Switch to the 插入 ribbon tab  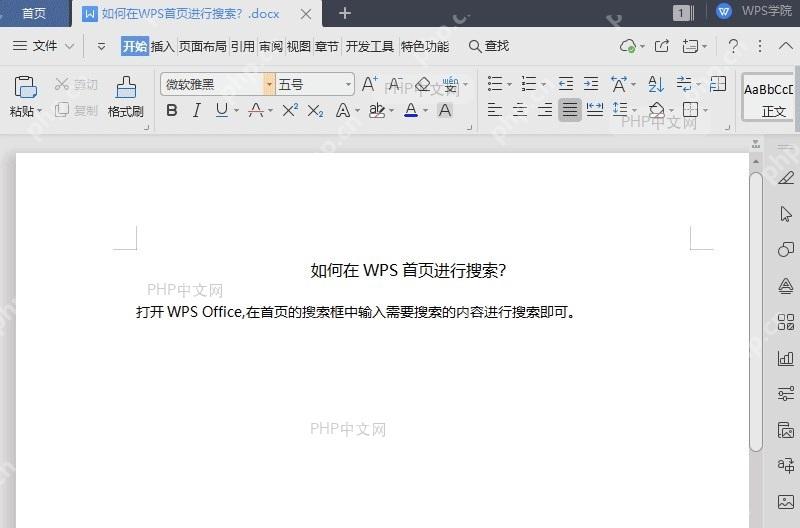163,46
